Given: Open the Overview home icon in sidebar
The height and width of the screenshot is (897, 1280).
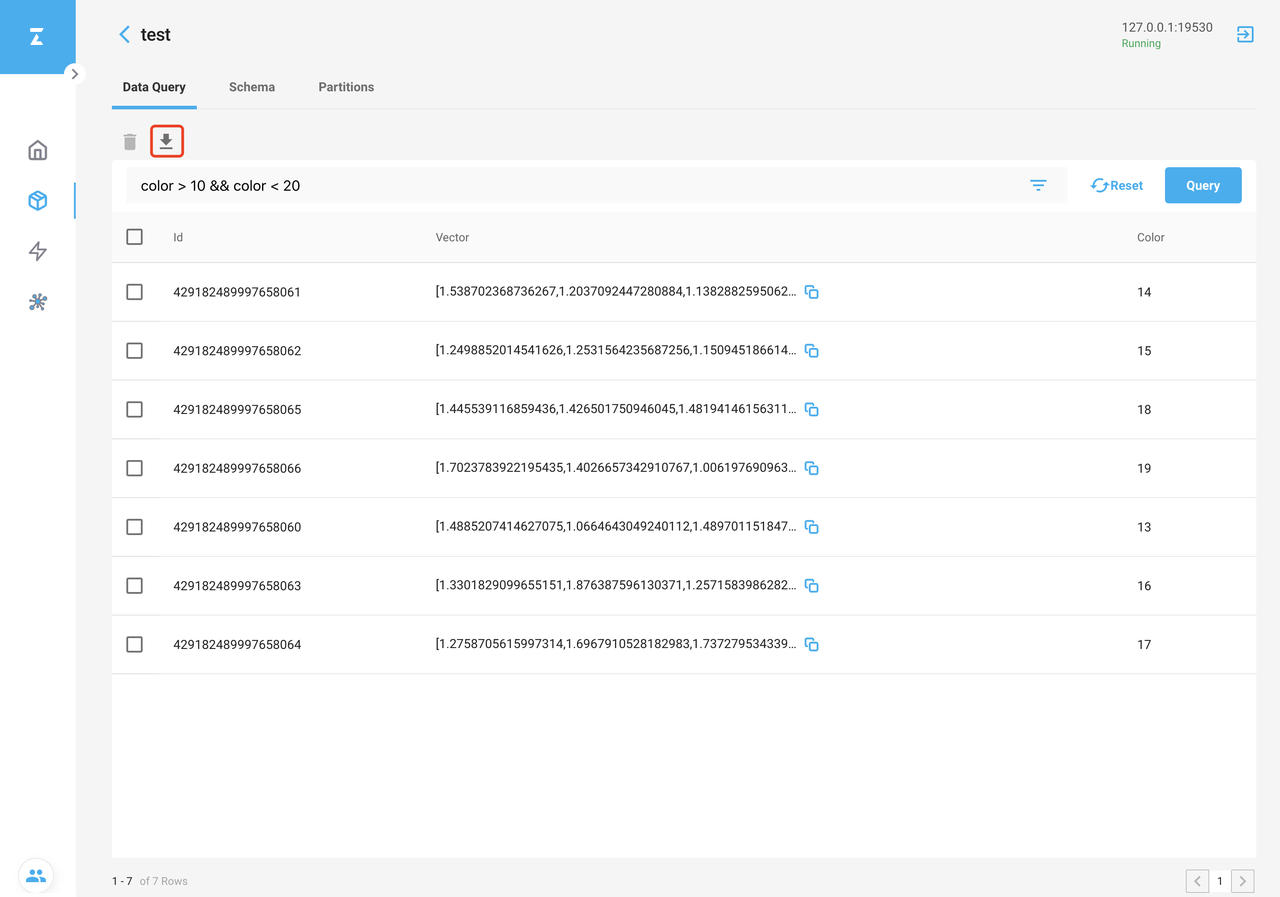Looking at the screenshot, I should [38, 151].
